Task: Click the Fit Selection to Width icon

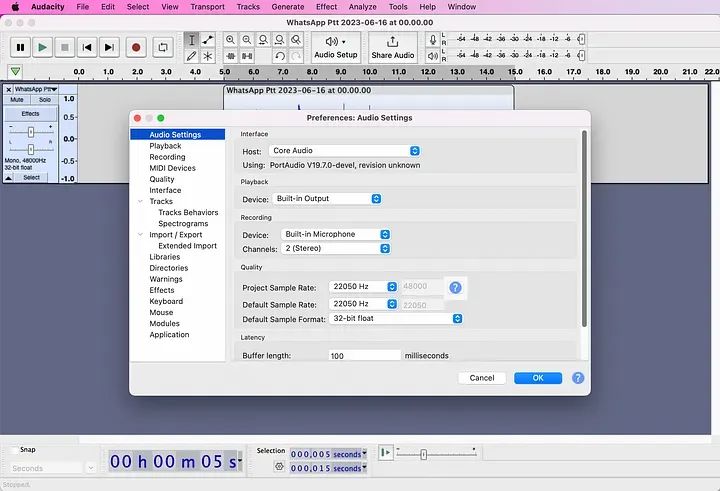Action: (263, 40)
